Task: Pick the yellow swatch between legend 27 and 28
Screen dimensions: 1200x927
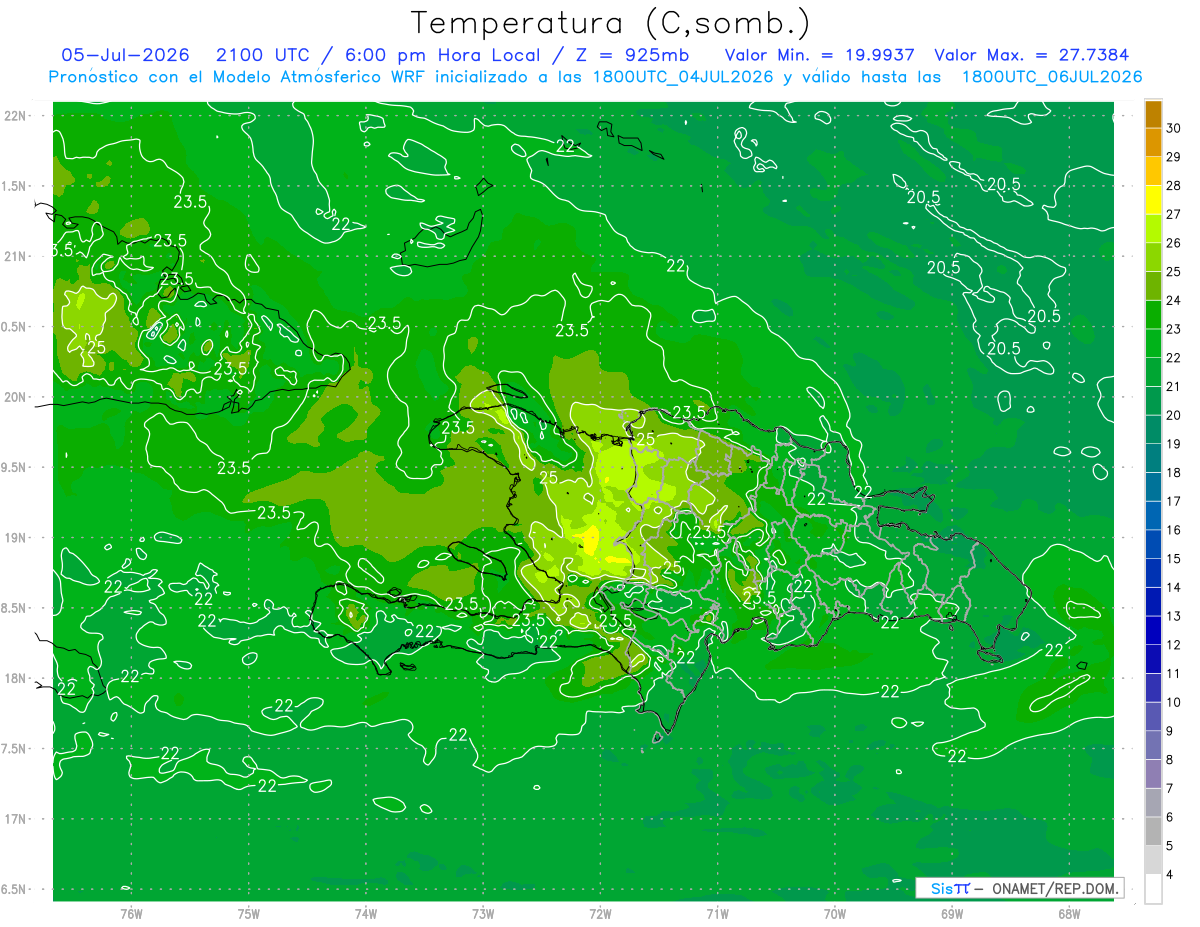Action: pyautogui.click(x=1153, y=199)
